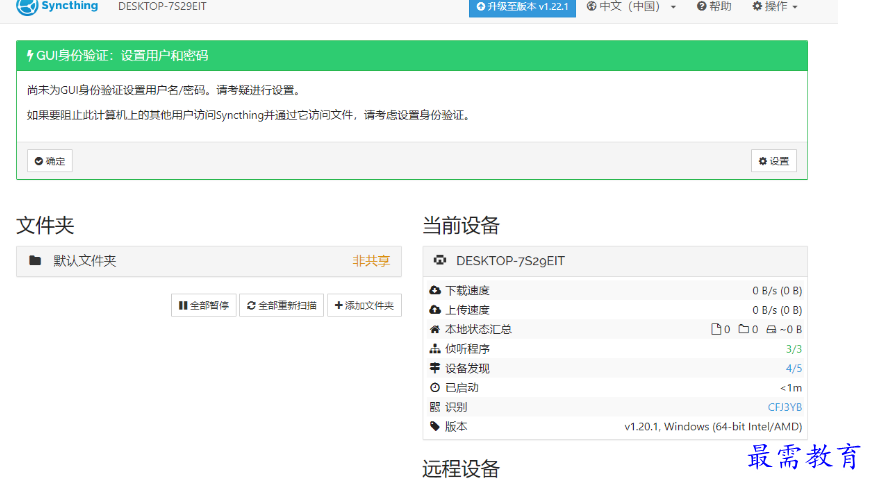Image resolution: width=869 pixels, height=488 pixels.
Task: Click the gear icon in the 设置 button
Action: (x=763, y=161)
